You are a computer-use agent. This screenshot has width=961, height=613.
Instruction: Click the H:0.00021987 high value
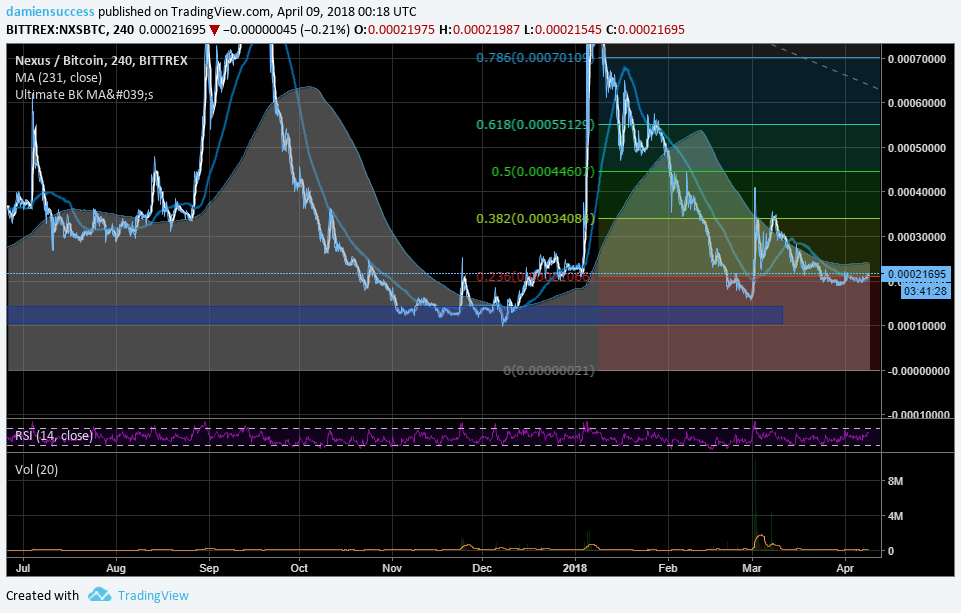pyautogui.click(x=479, y=29)
